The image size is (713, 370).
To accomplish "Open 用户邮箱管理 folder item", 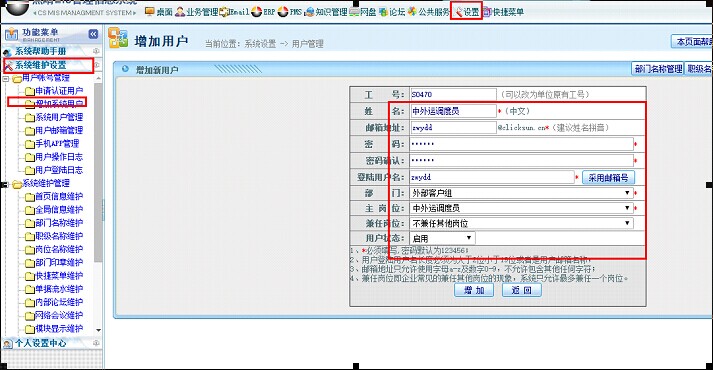I will [54, 130].
